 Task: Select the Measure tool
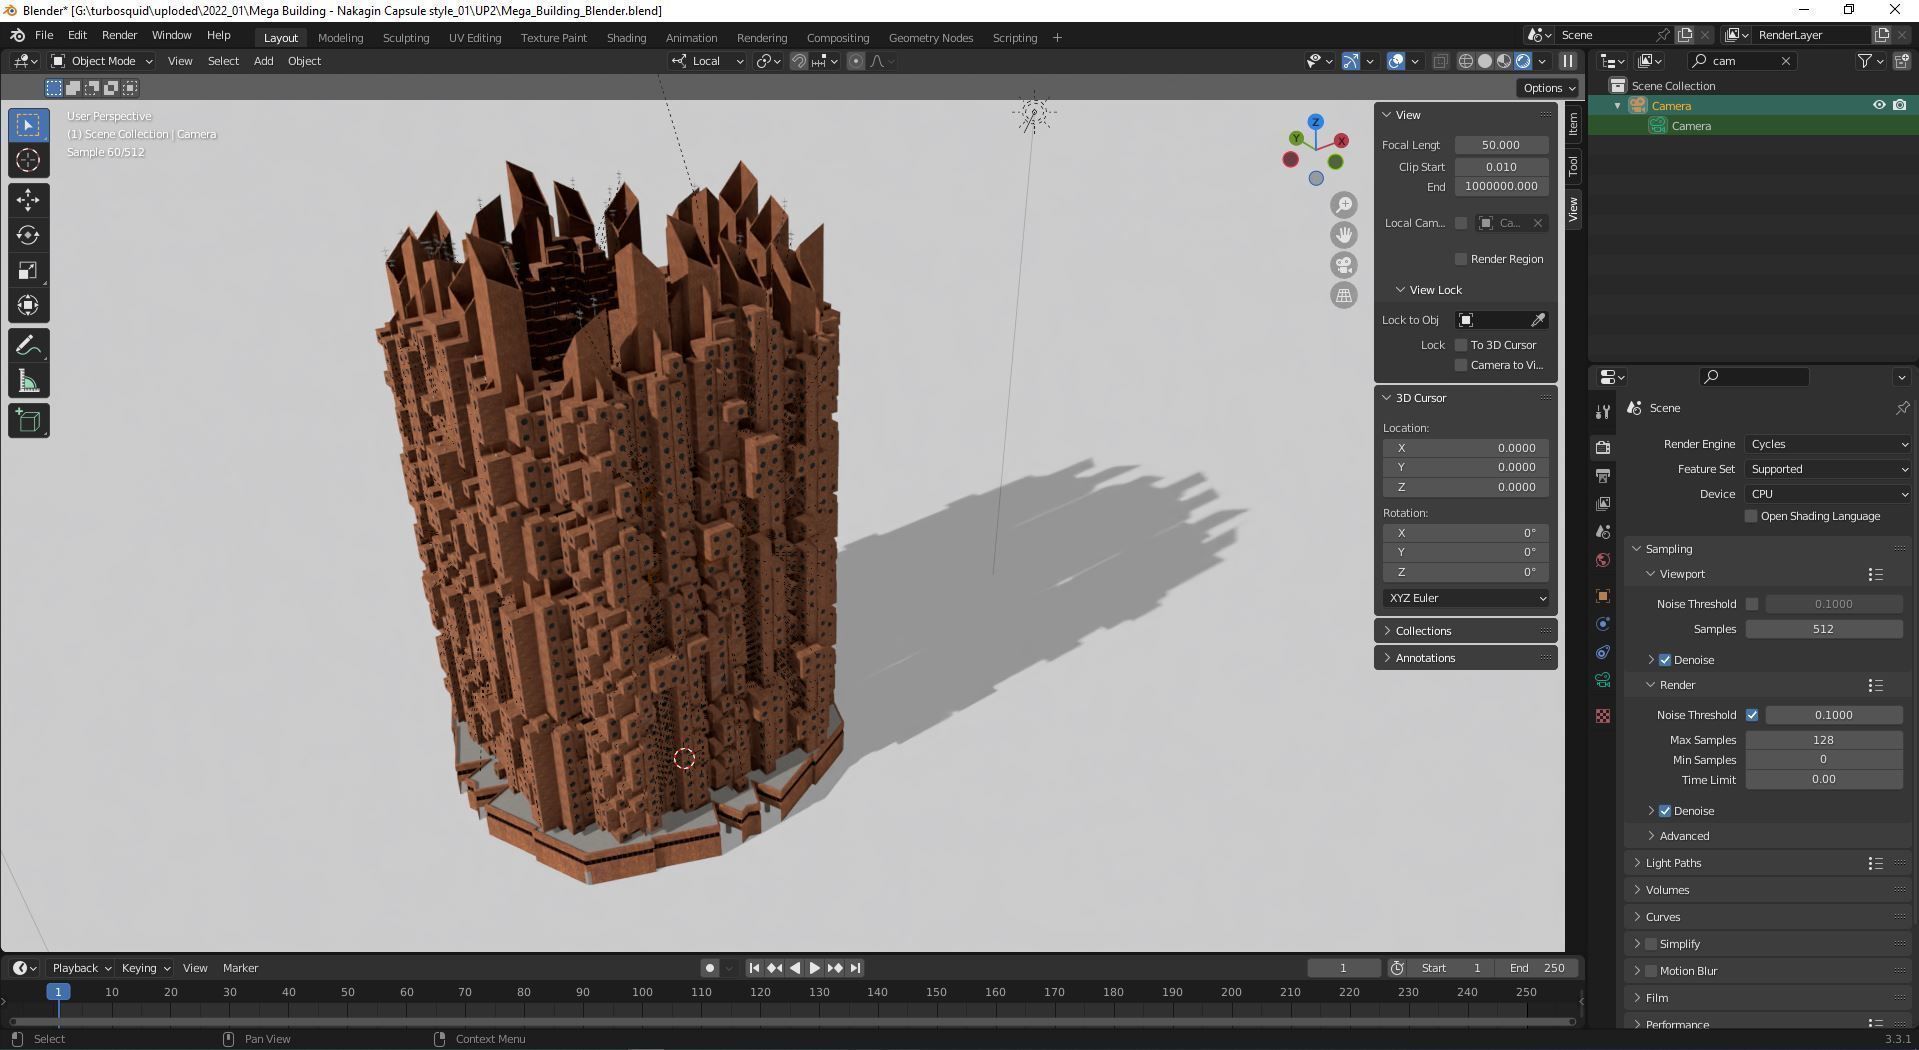pos(28,380)
